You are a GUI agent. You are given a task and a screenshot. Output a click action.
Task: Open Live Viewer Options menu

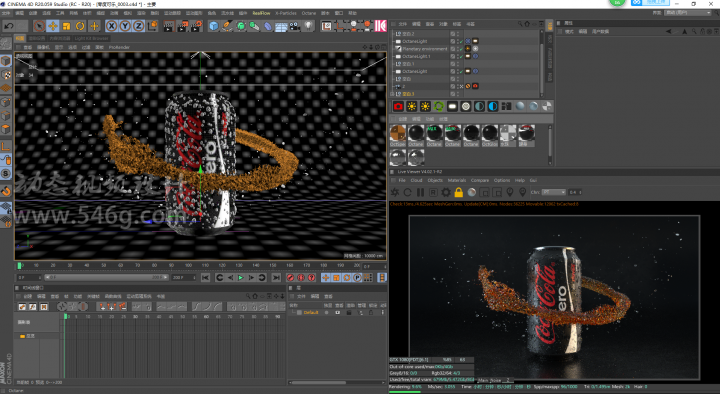(x=502, y=180)
